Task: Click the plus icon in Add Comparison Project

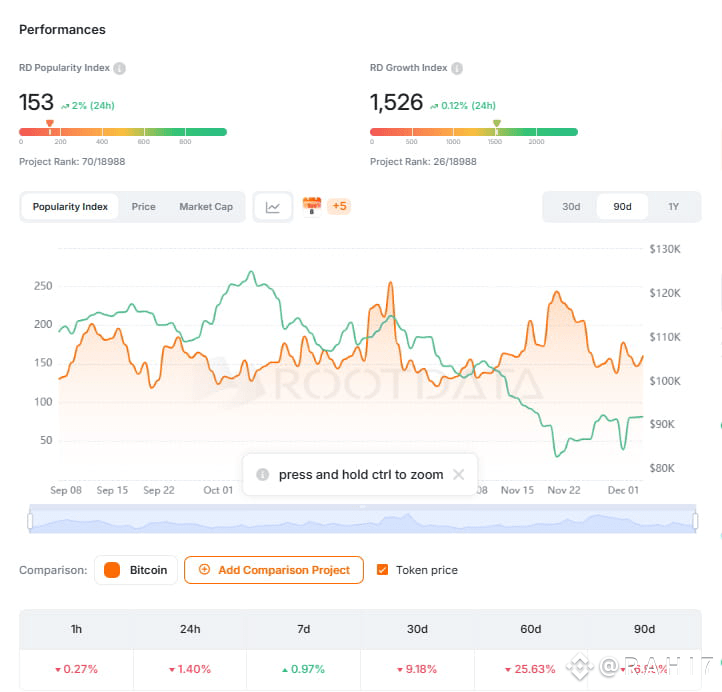Action: (204, 570)
